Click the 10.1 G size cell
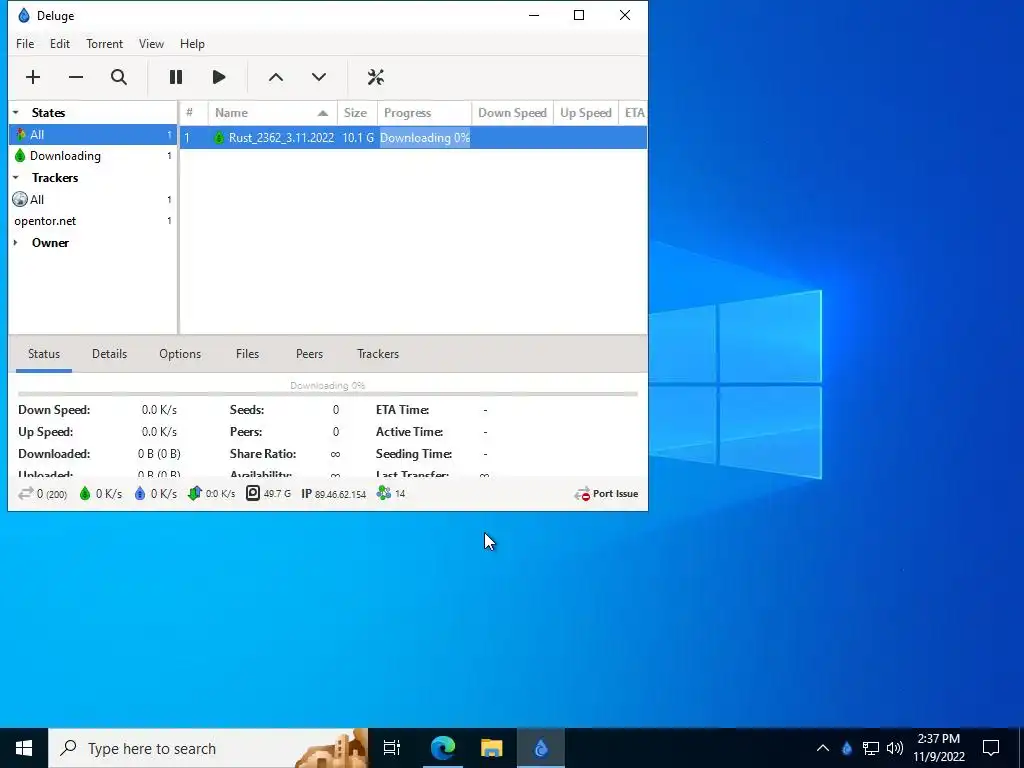The image size is (1024, 768). pos(358,138)
